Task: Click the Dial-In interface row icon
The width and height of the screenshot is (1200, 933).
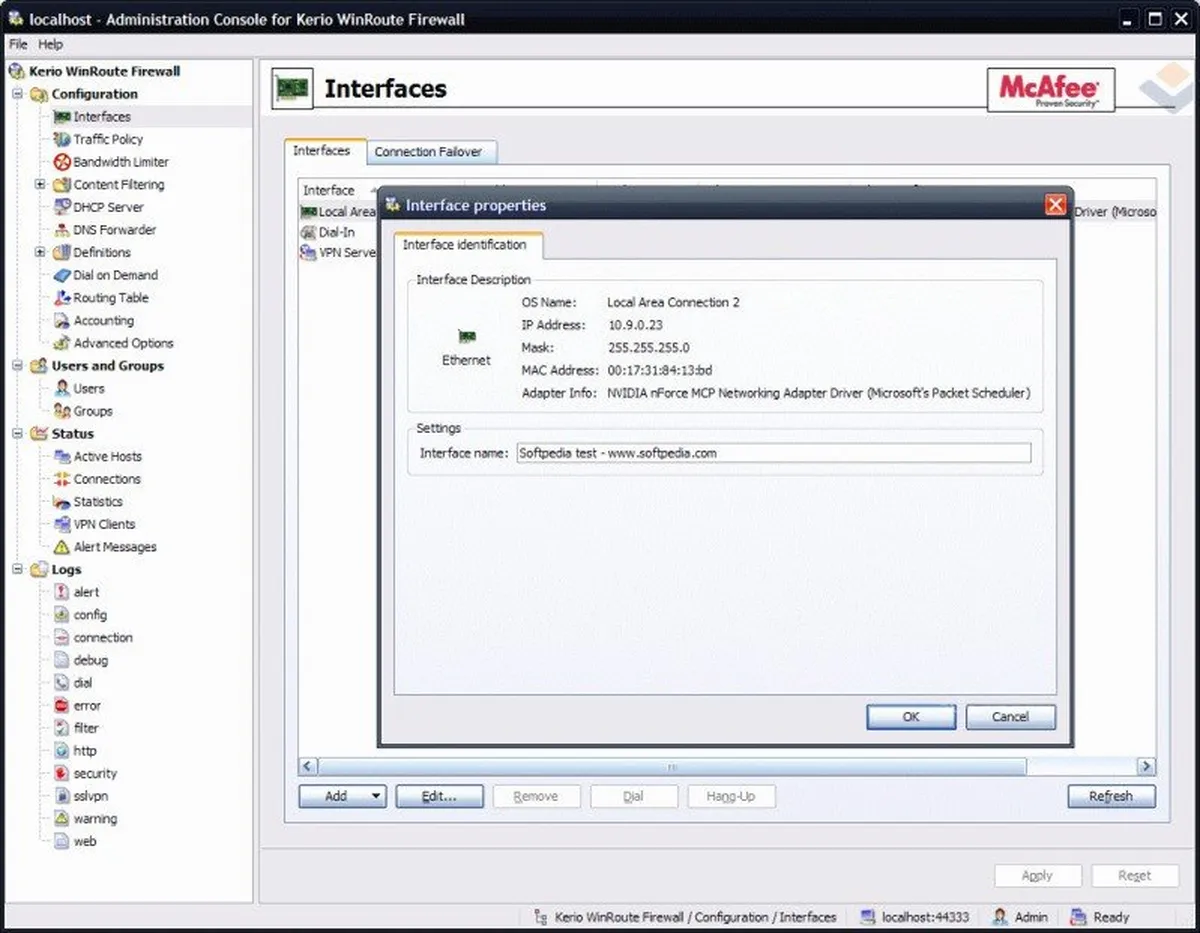Action: pyautogui.click(x=308, y=232)
